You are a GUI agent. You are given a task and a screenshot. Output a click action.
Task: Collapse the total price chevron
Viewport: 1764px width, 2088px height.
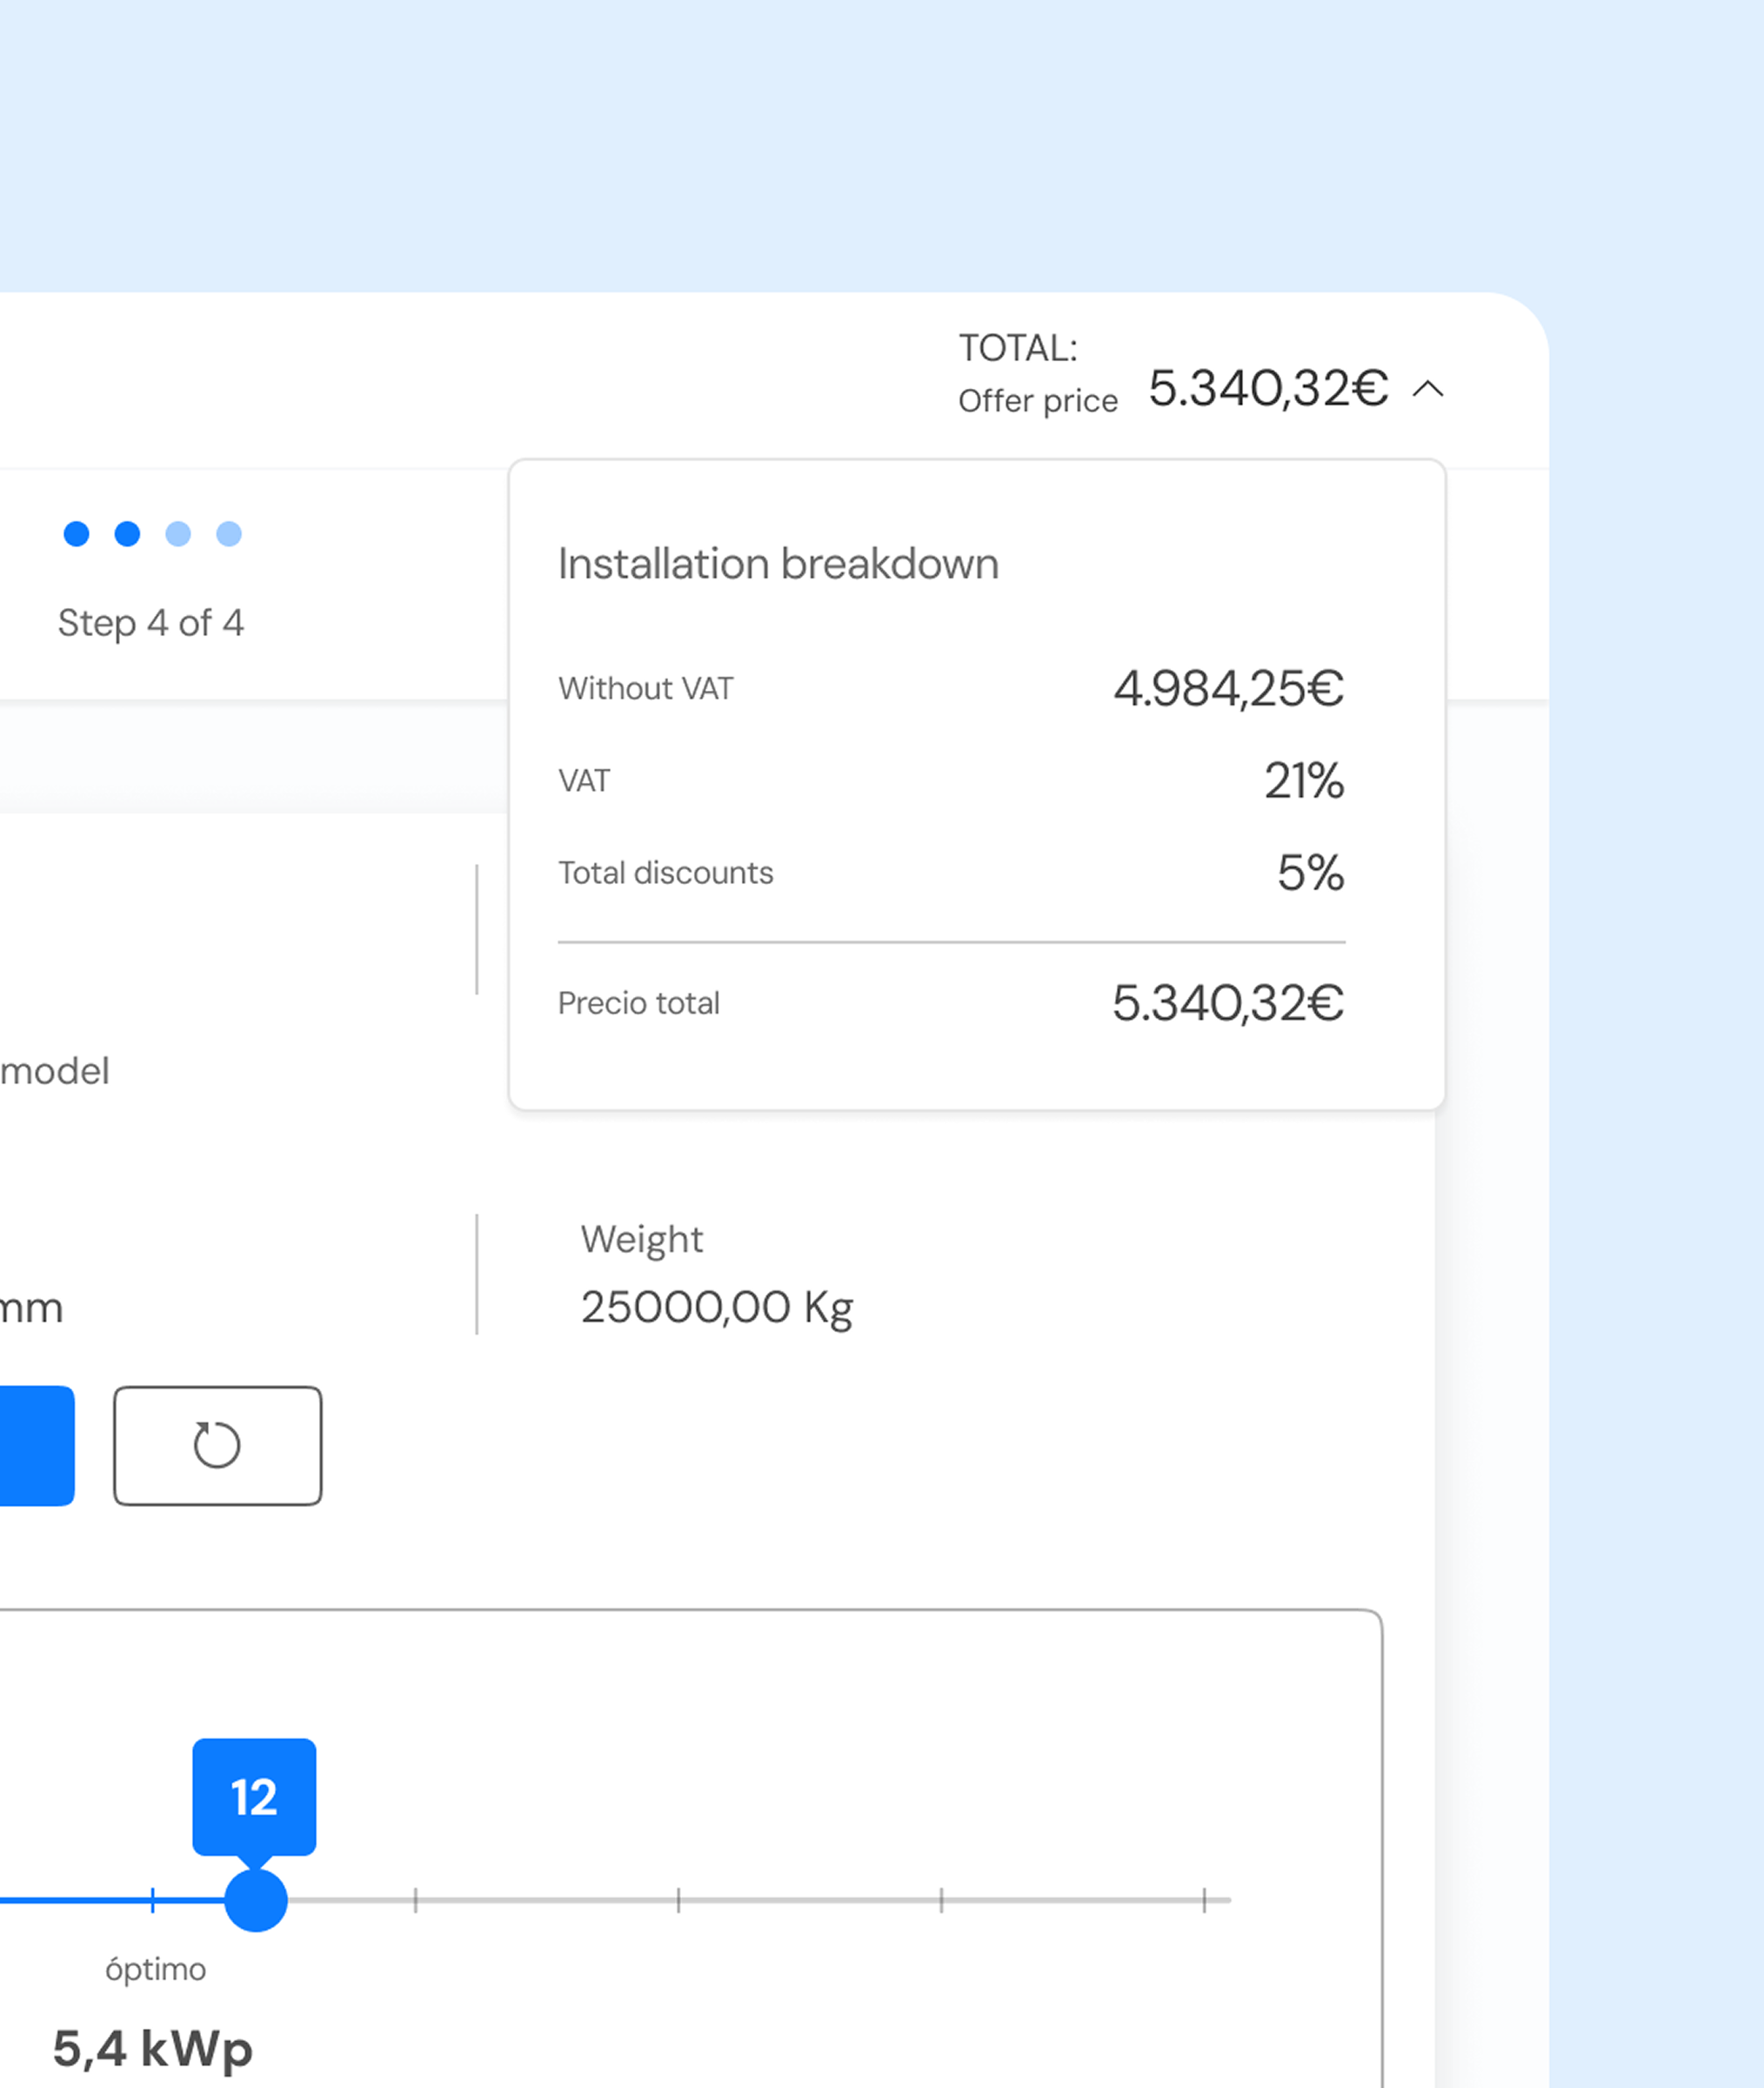pos(1428,389)
